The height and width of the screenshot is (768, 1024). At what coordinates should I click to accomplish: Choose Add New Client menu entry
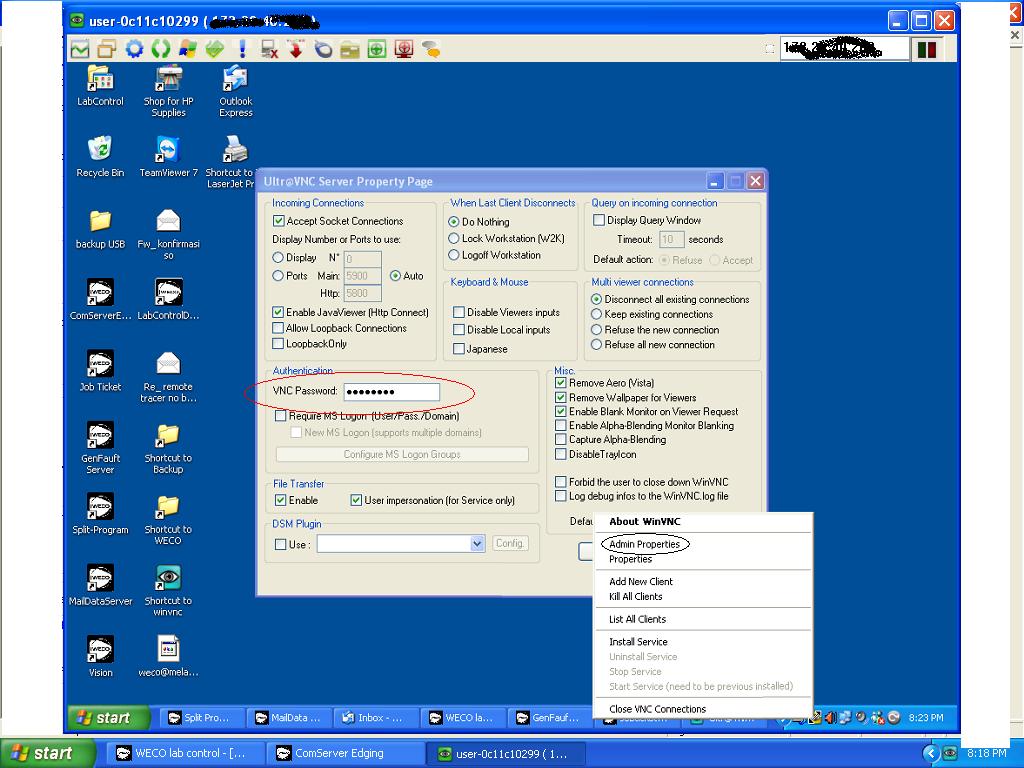pos(641,581)
